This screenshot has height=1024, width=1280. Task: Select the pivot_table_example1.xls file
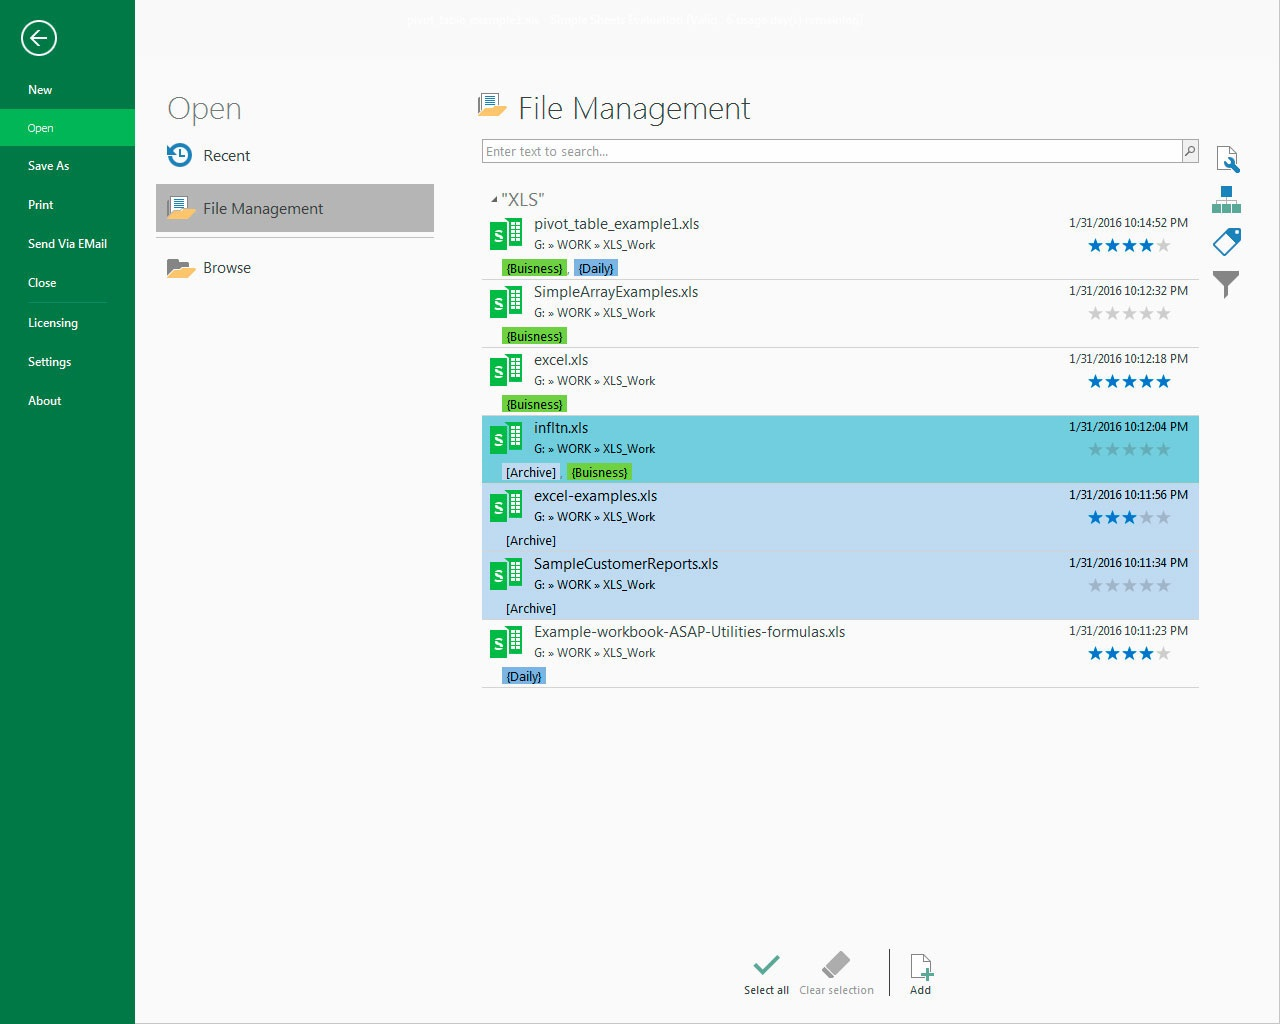pyautogui.click(x=616, y=224)
